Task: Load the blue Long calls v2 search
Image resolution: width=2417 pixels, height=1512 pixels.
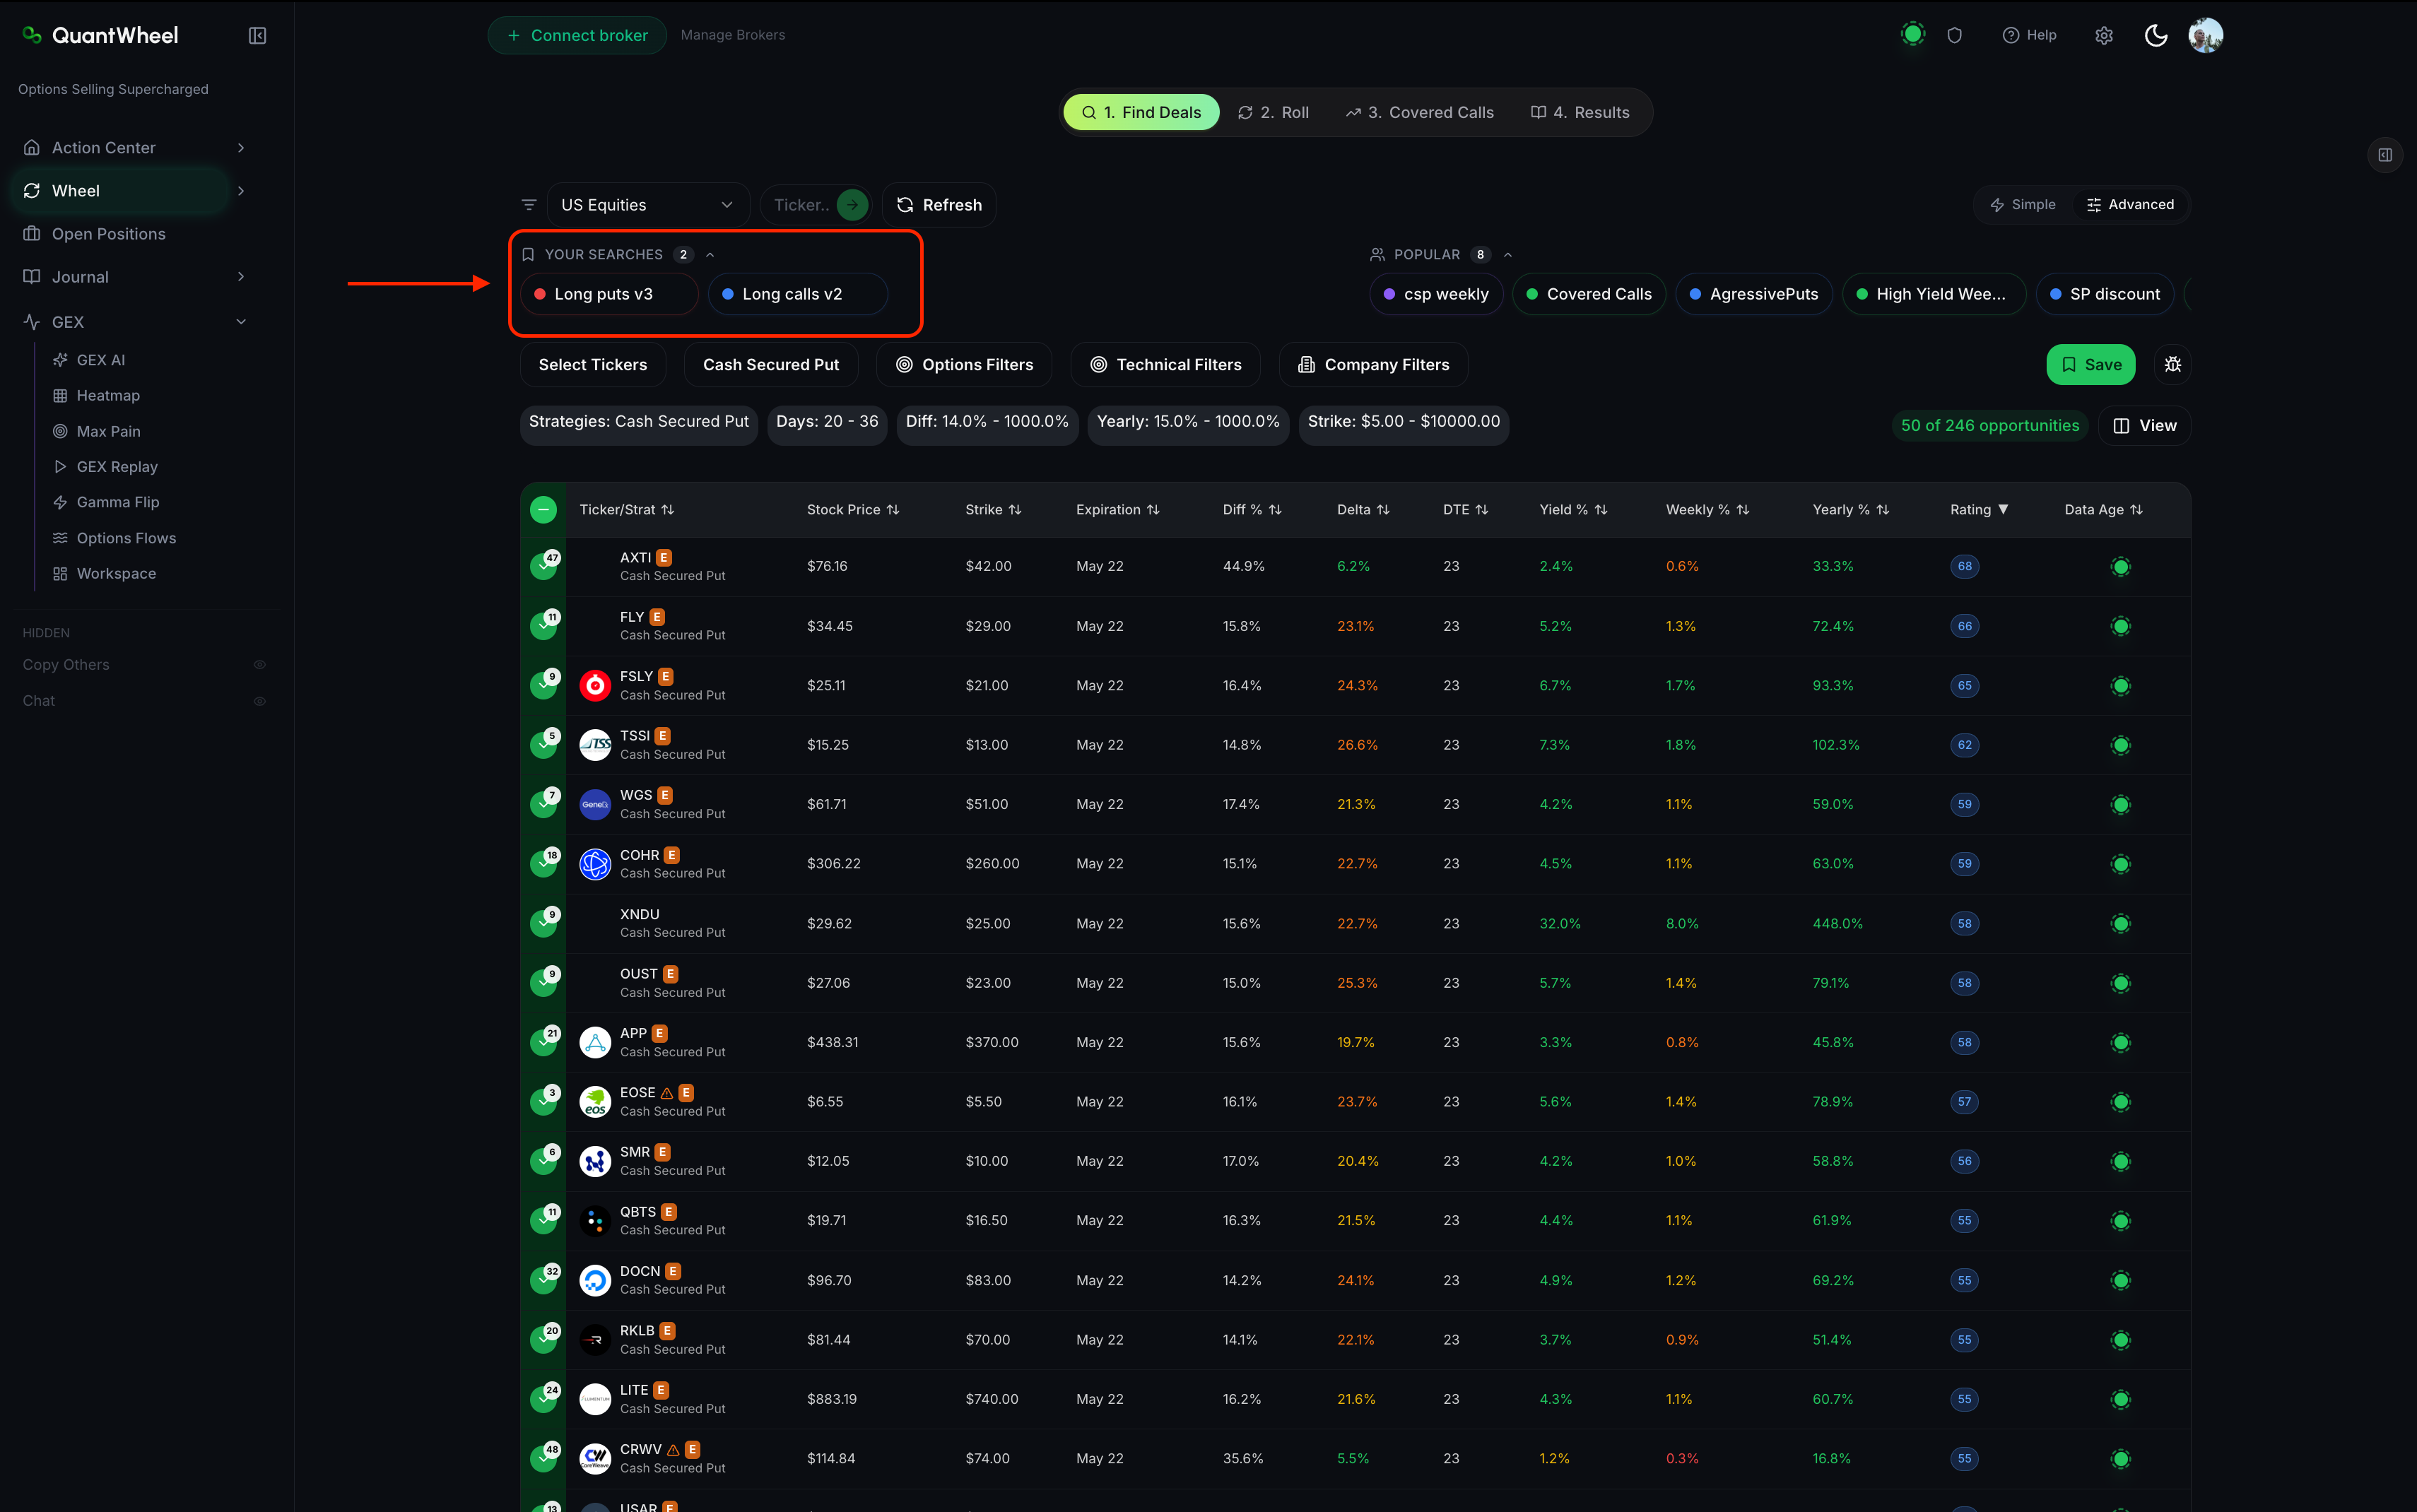Action: coord(797,295)
